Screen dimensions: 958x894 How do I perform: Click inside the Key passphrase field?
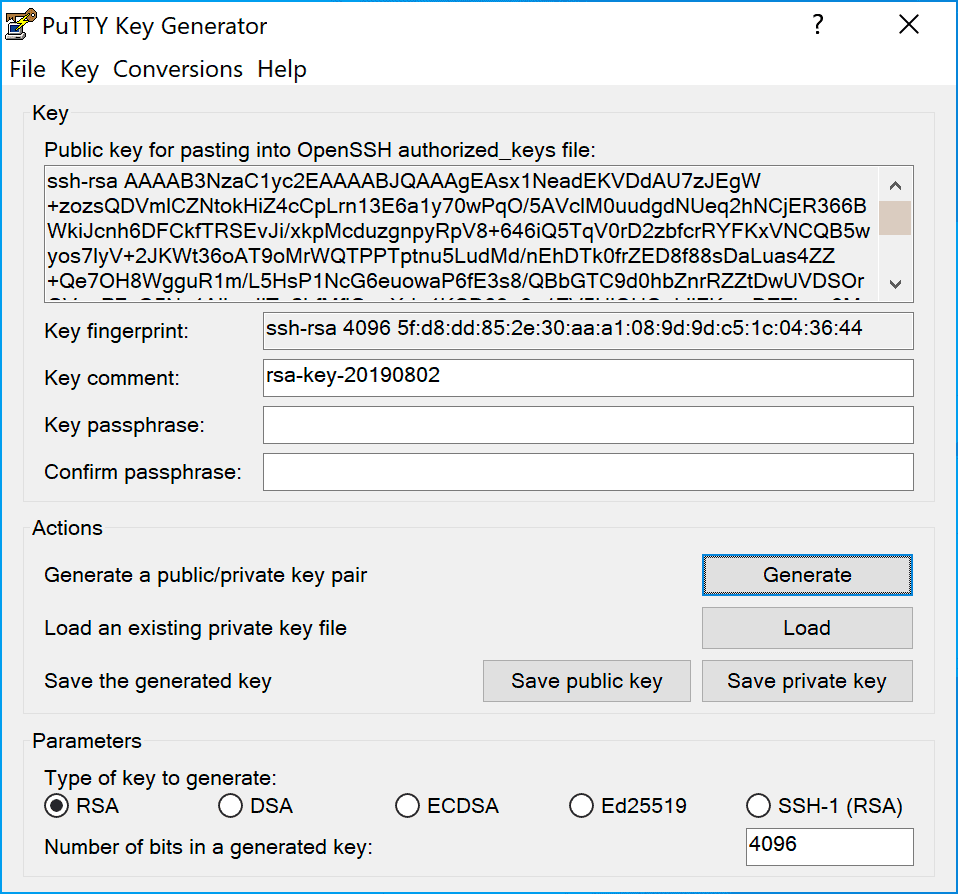point(588,424)
